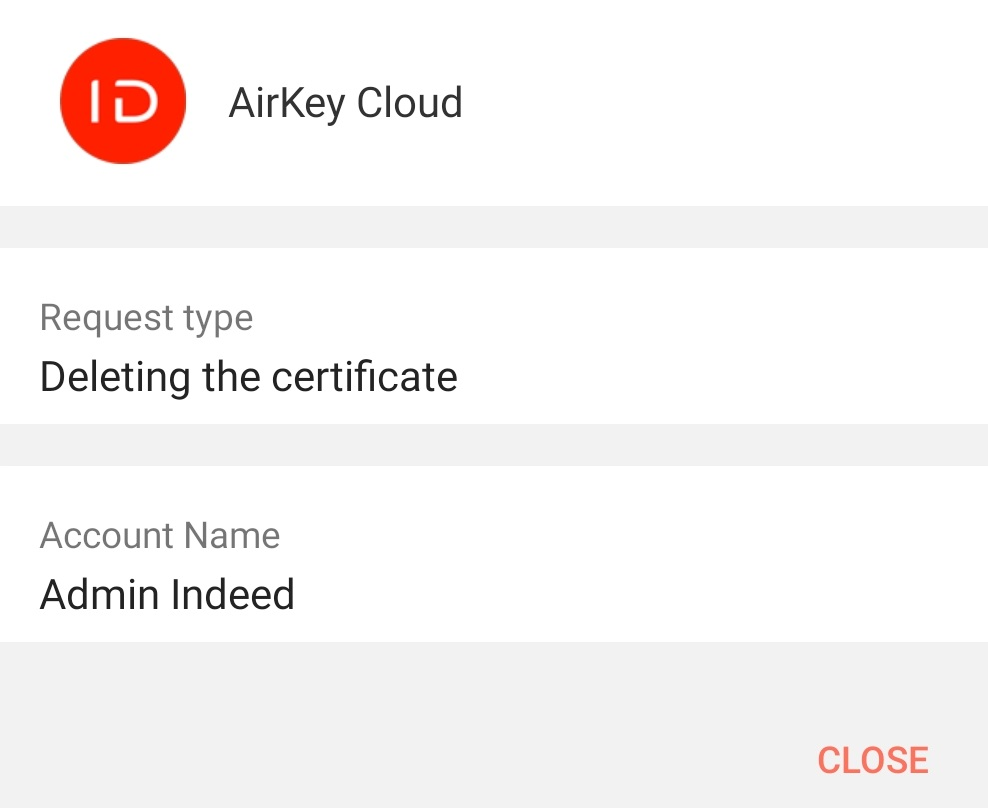Image resolution: width=988 pixels, height=808 pixels.
Task: Click the red ID logo icon
Action: [123, 102]
